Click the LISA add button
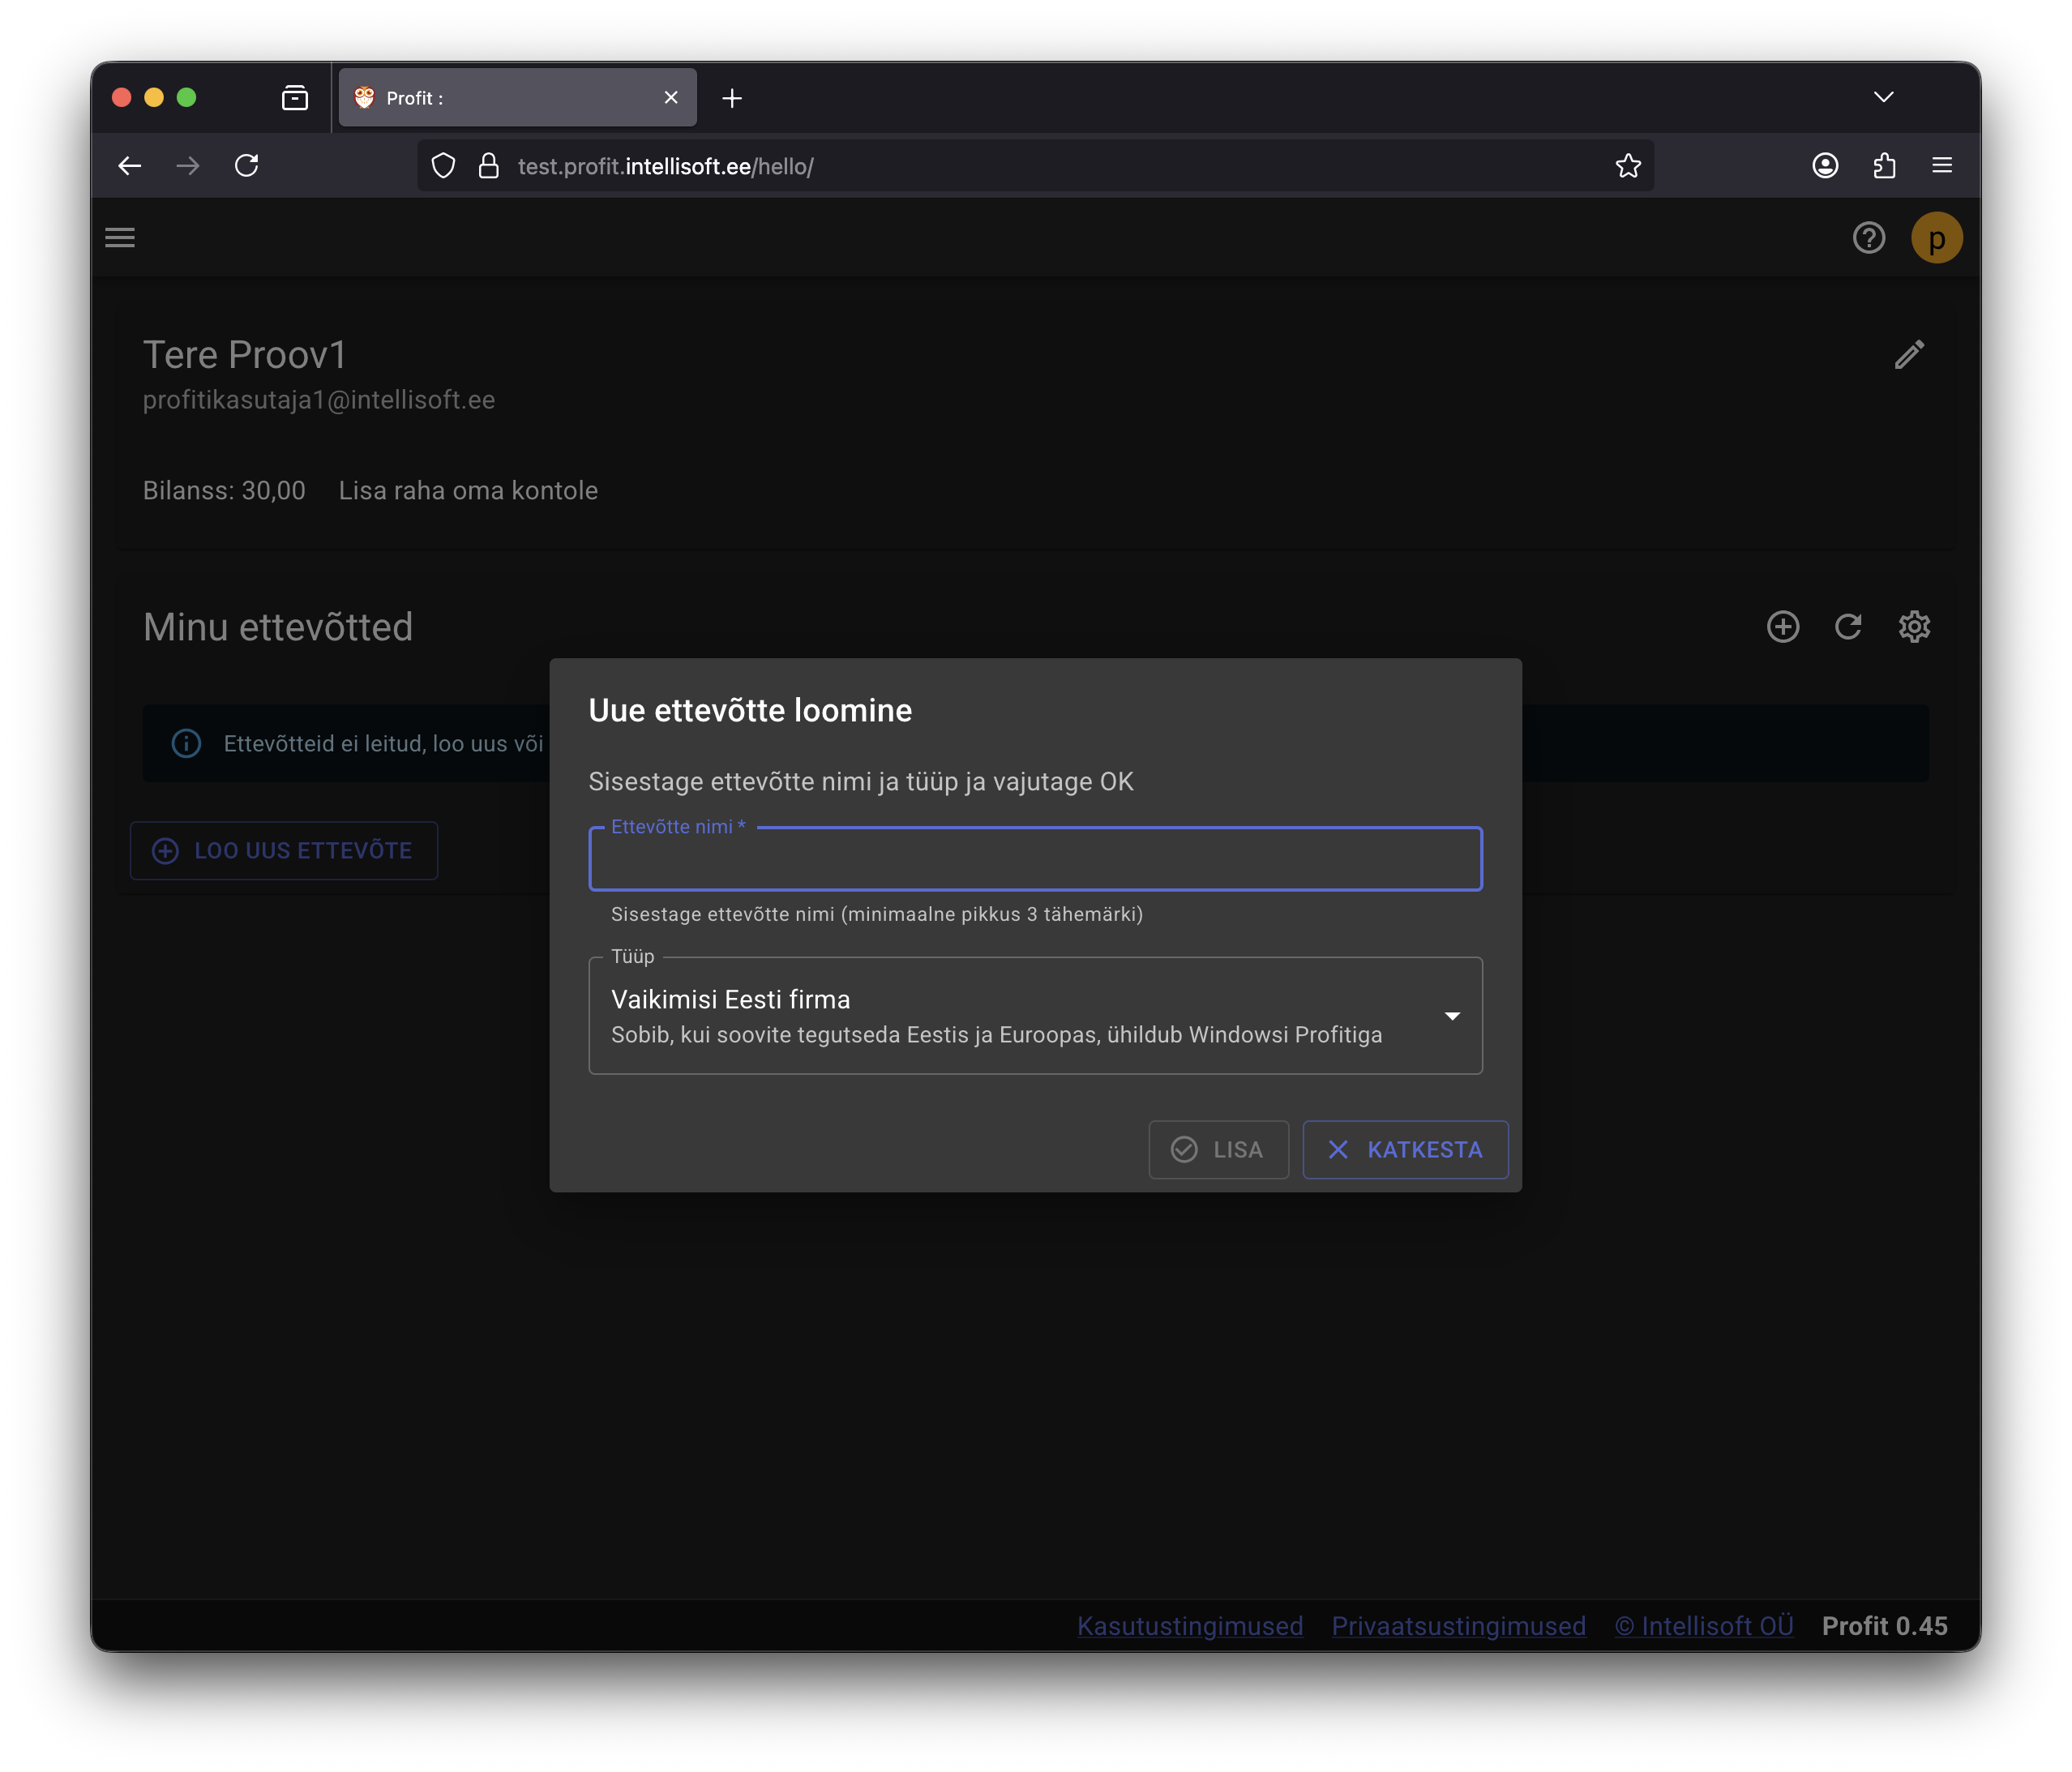 tap(1218, 1150)
